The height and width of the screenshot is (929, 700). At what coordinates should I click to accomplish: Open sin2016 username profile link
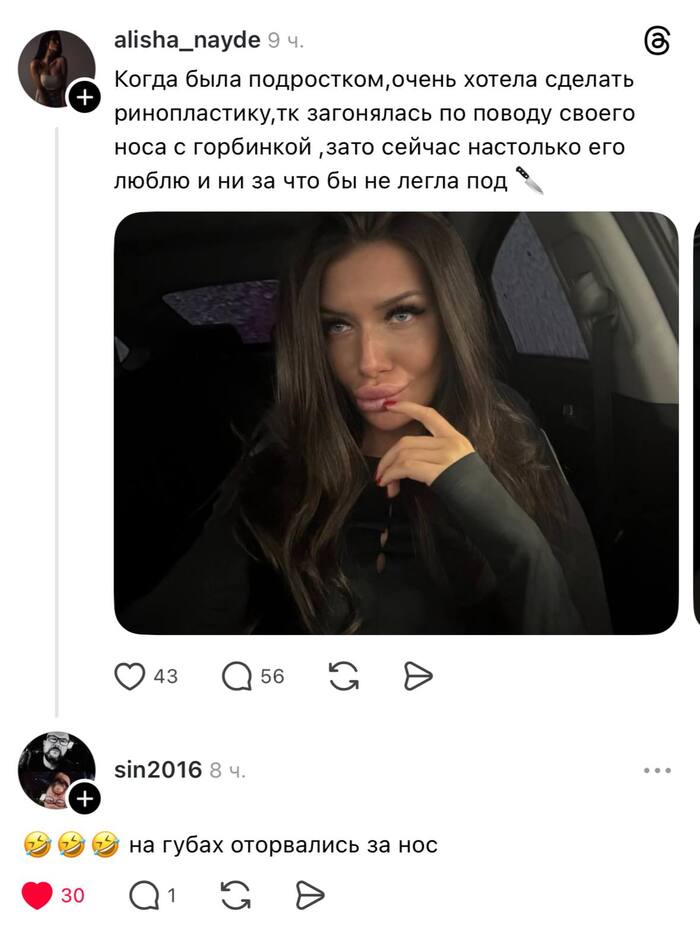158,770
